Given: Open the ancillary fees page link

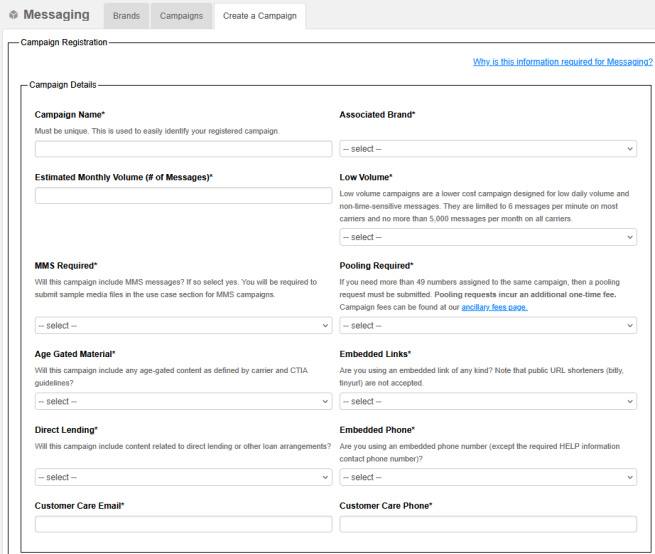Looking at the screenshot, I should pos(494,307).
